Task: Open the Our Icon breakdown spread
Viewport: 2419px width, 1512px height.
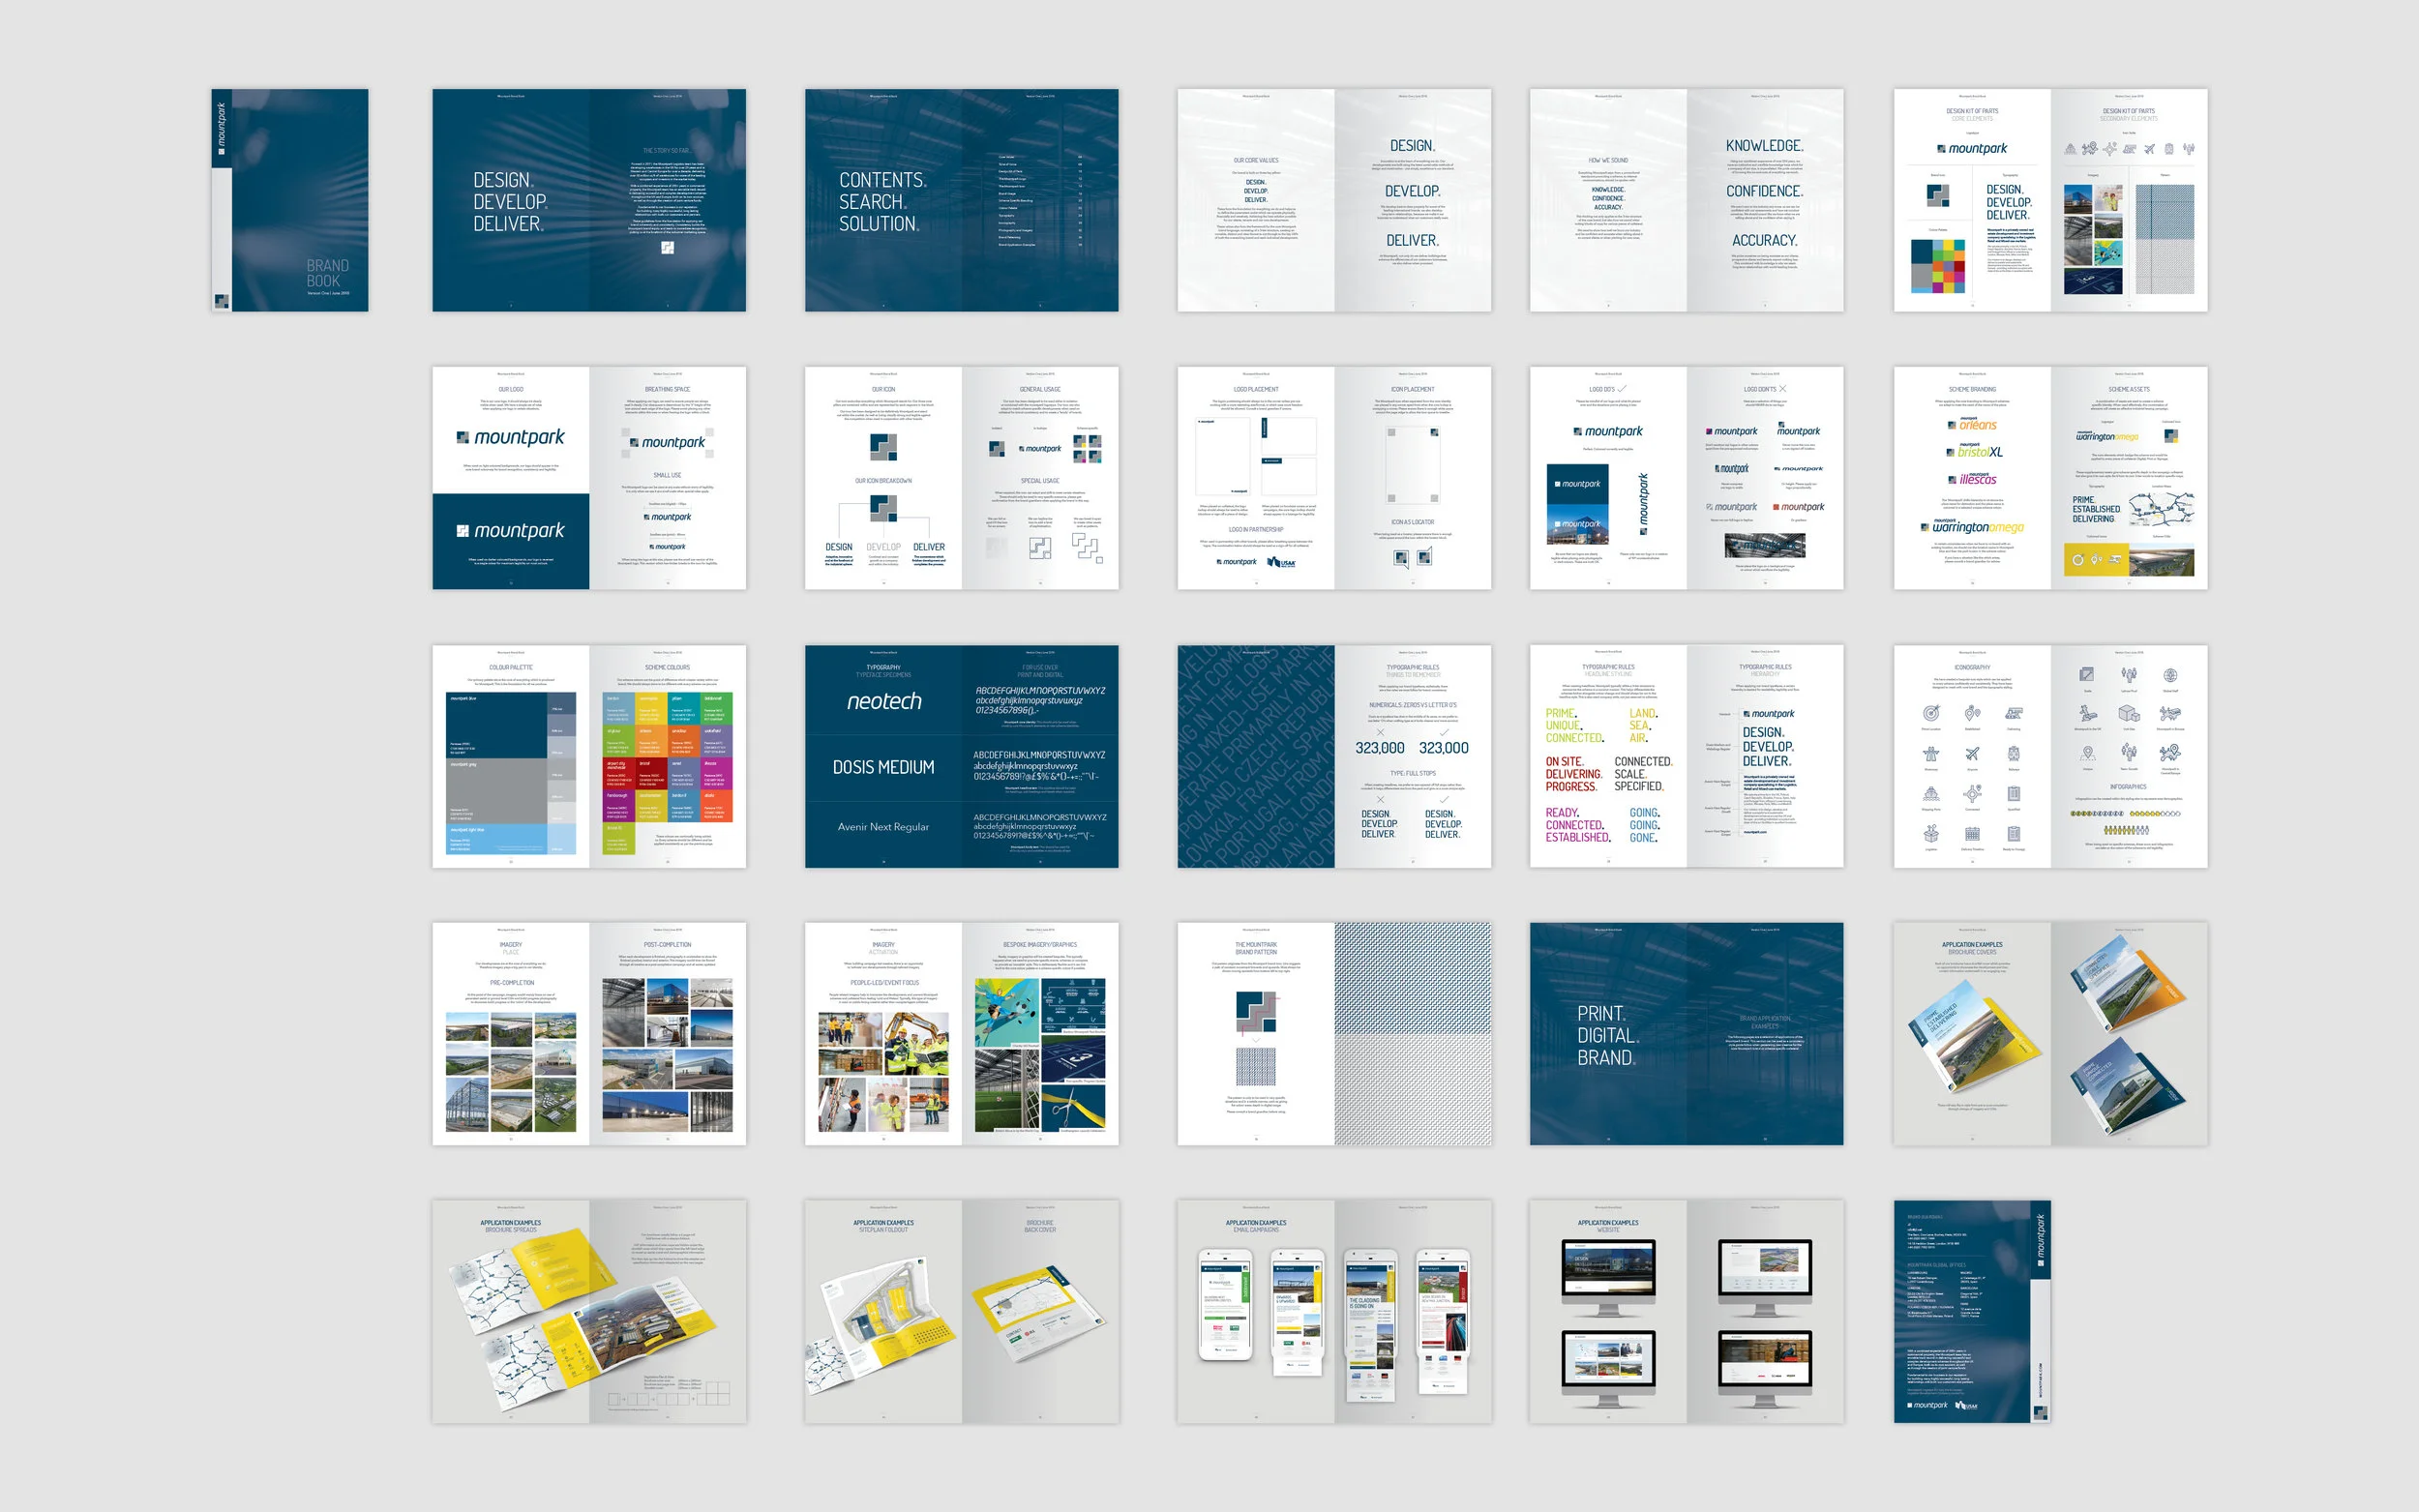Action: click(x=962, y=478)
